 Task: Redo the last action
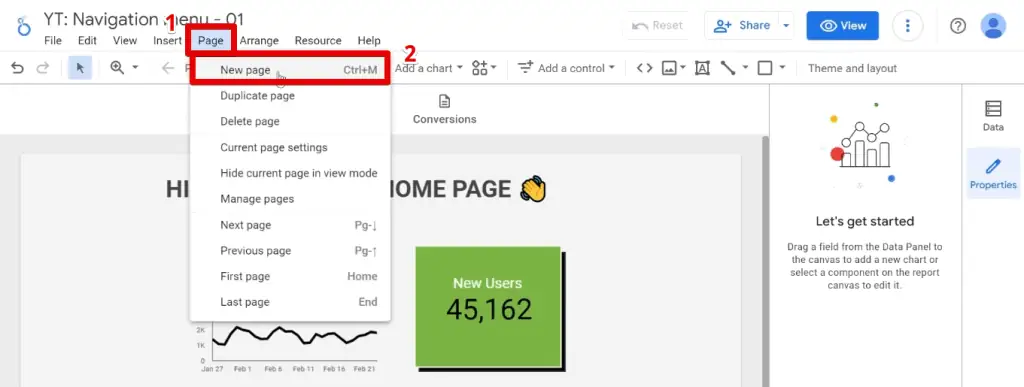[42, 68]
